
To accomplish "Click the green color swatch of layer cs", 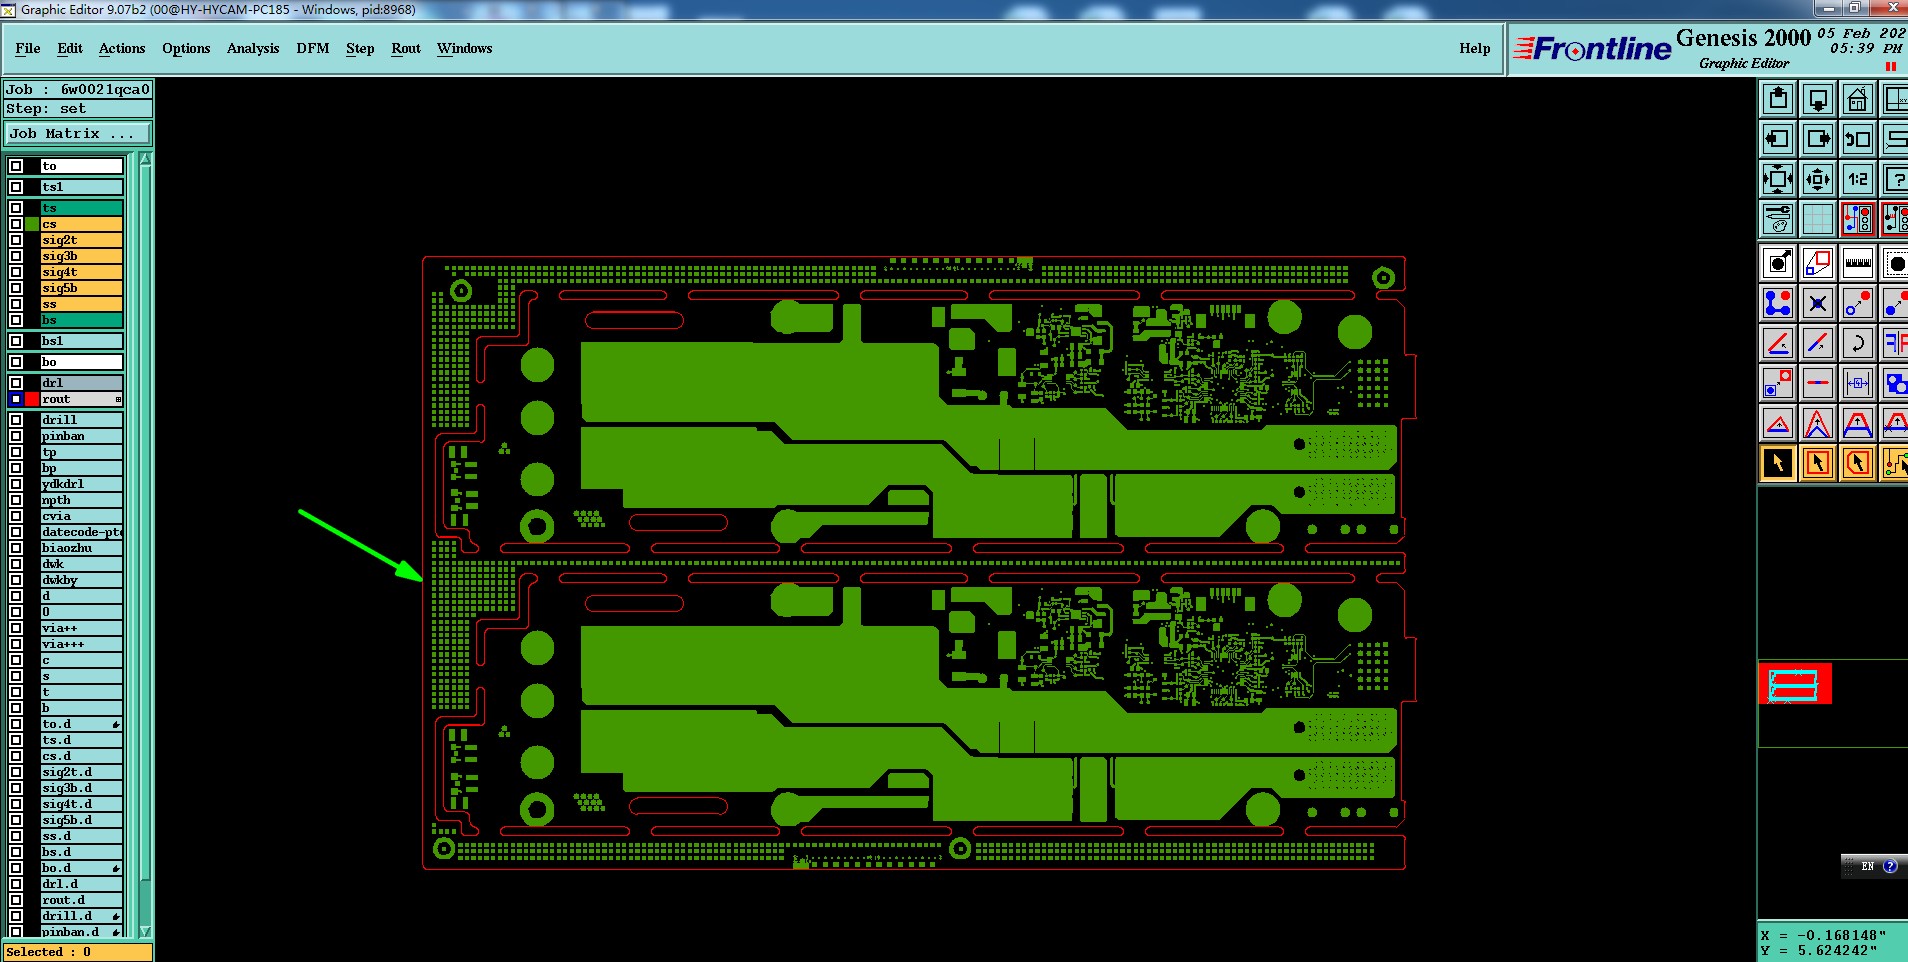I will tap(32, 224).
